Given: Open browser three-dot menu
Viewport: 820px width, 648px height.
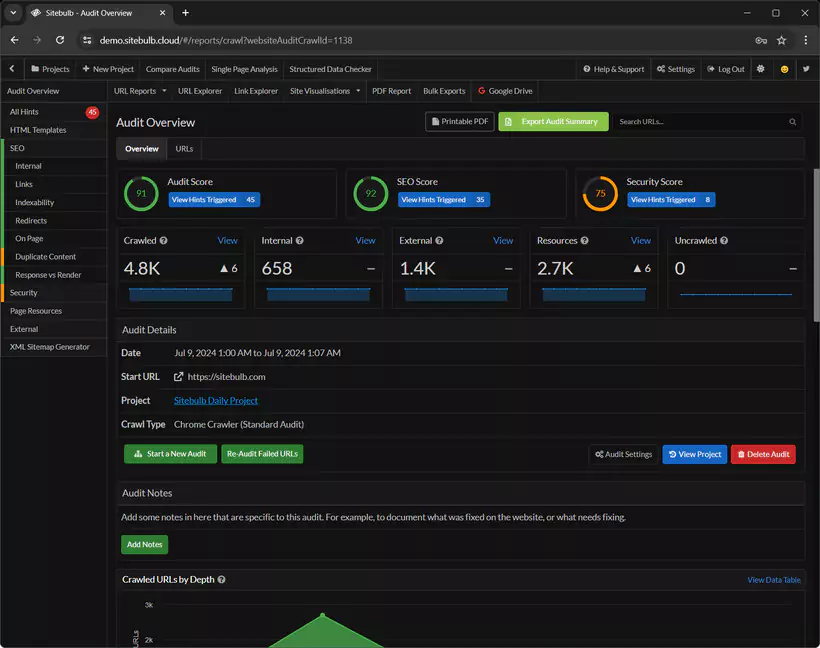Looking at the screenshot, I should pos(805,40).
